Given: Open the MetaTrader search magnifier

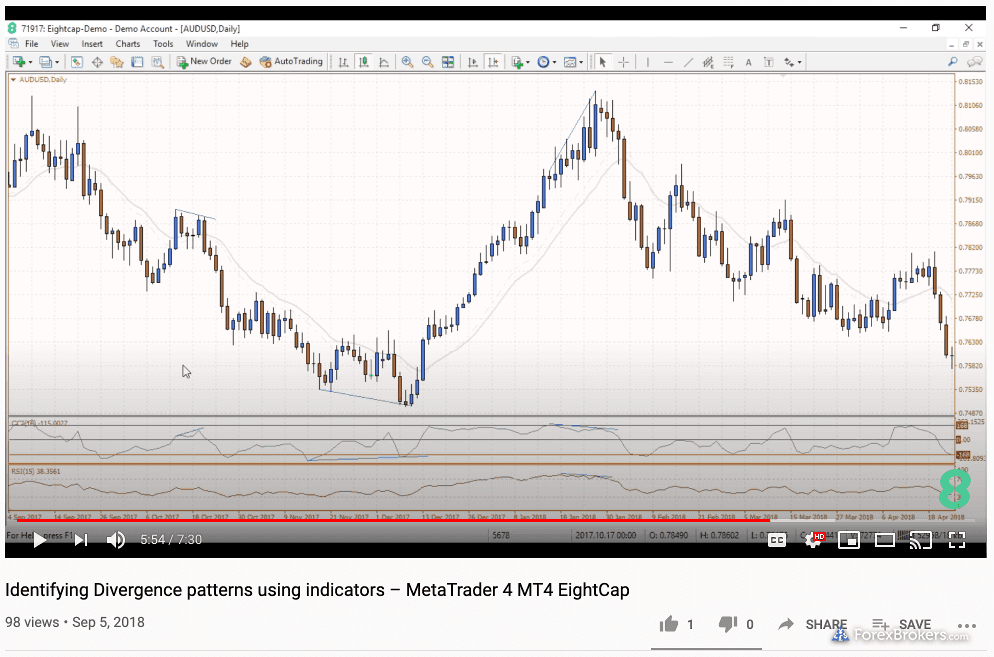Looking at the screenshot, I should [x=952, y=62].
